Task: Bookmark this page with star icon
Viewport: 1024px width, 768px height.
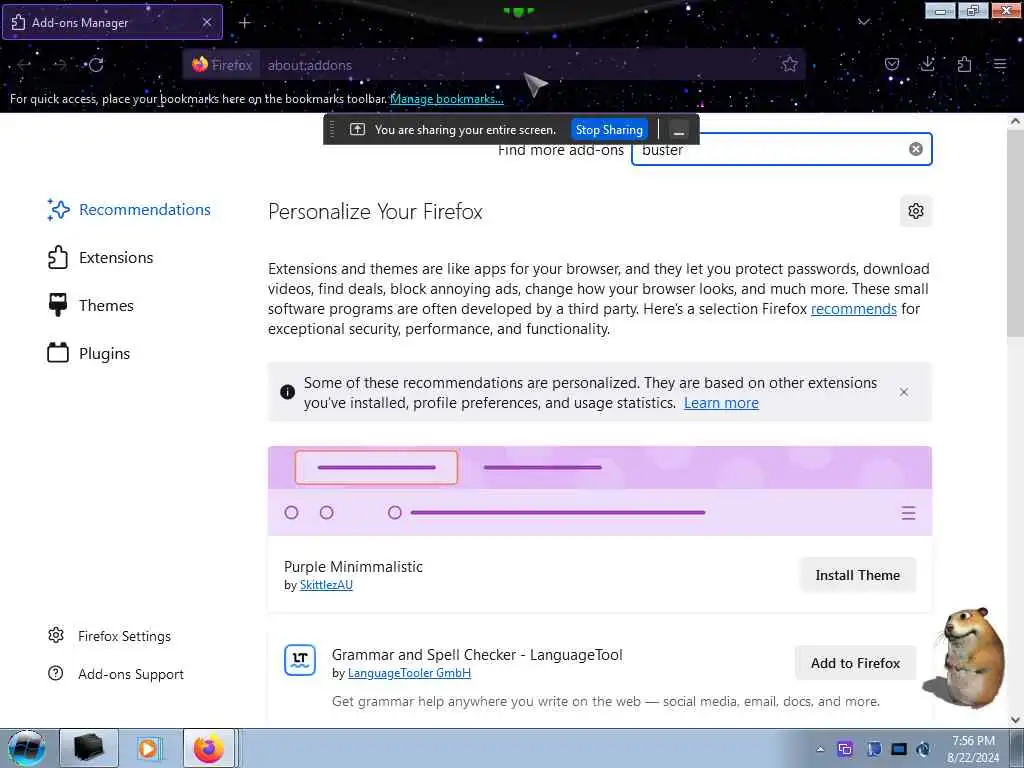Action: [x=790, y=64]
